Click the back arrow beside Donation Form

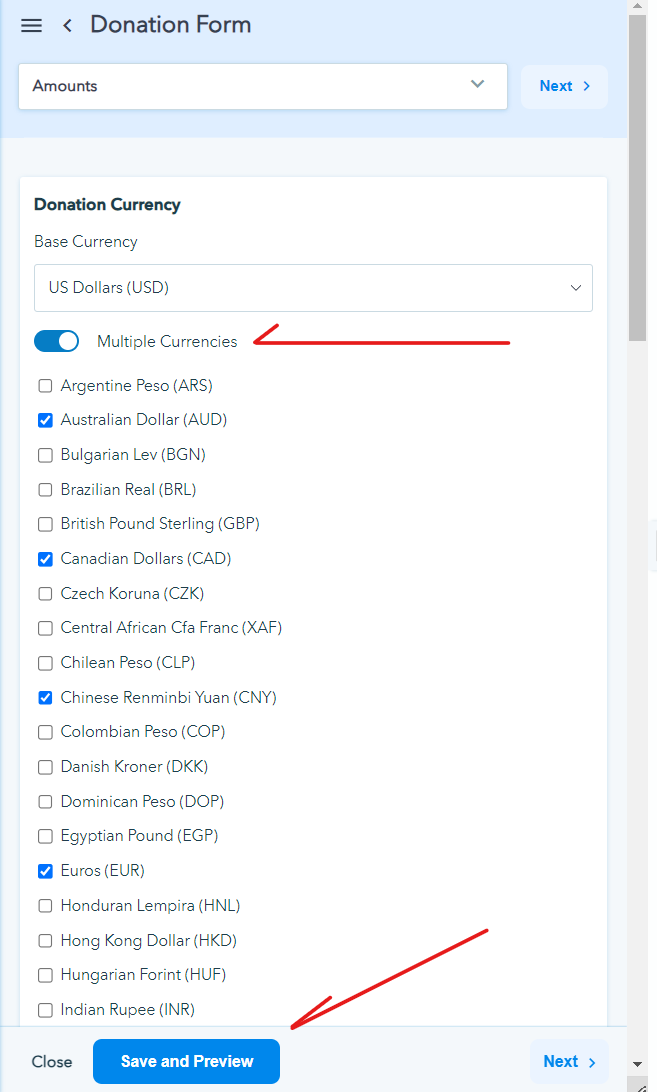click(67, 25)
